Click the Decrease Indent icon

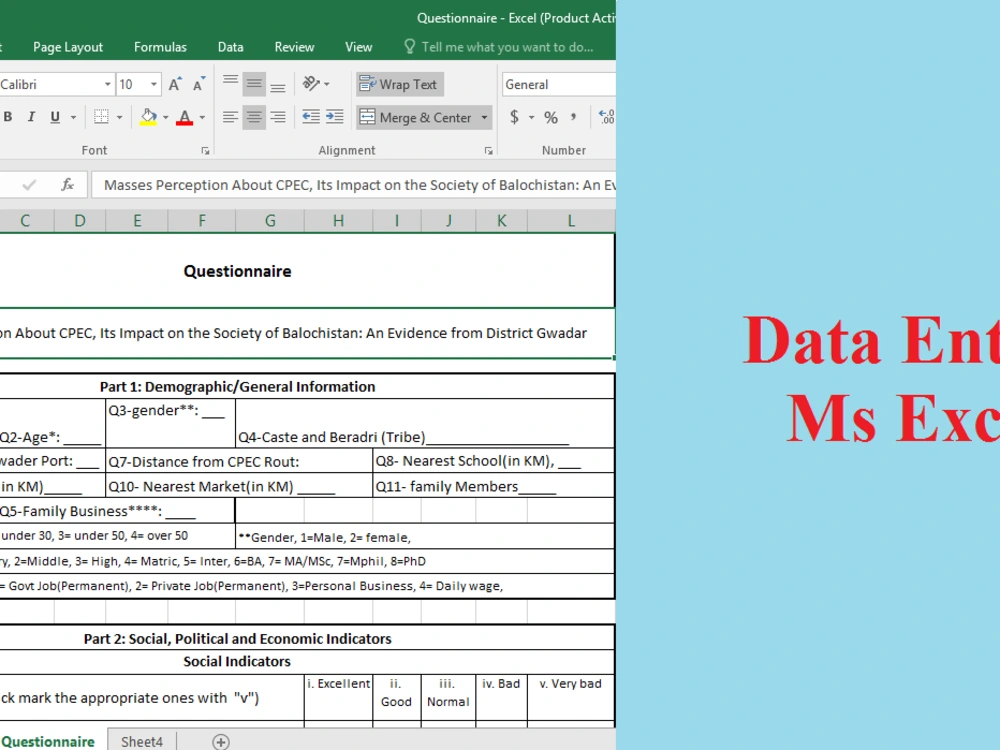tap(311, 117)
